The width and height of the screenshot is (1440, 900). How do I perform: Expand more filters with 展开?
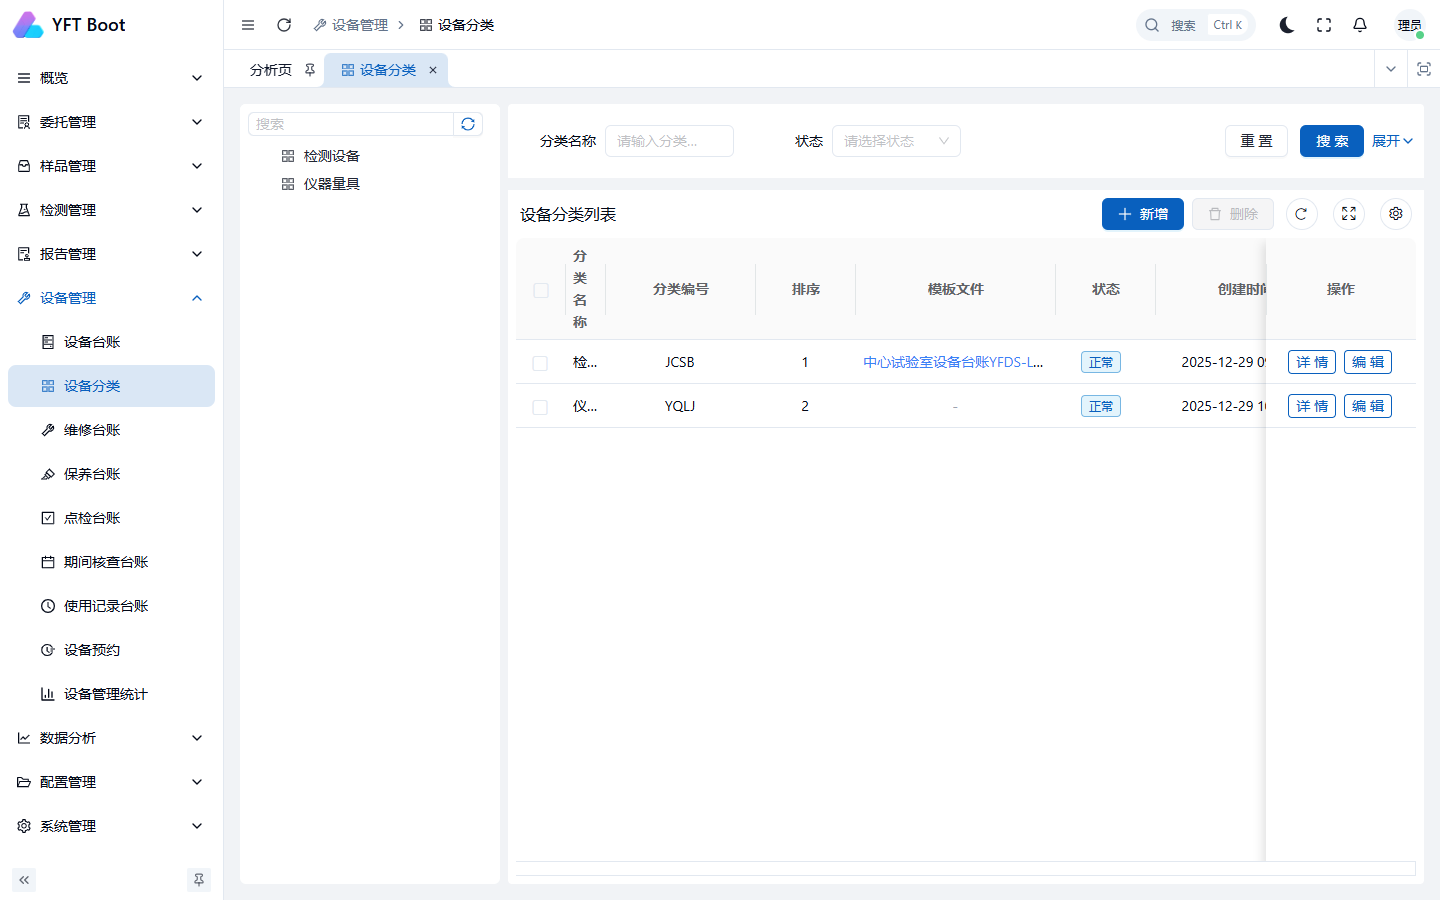pyautogui.click(x=1392, y=141)
